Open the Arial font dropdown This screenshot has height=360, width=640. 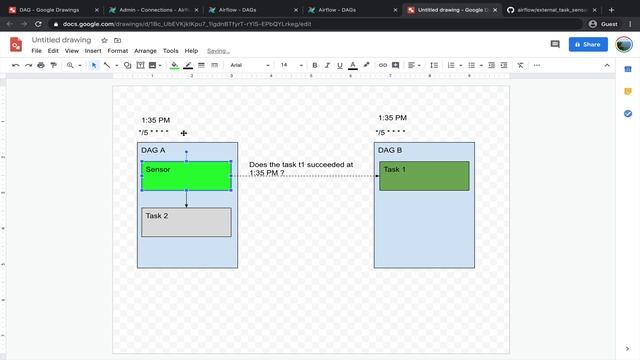point(250,65)
